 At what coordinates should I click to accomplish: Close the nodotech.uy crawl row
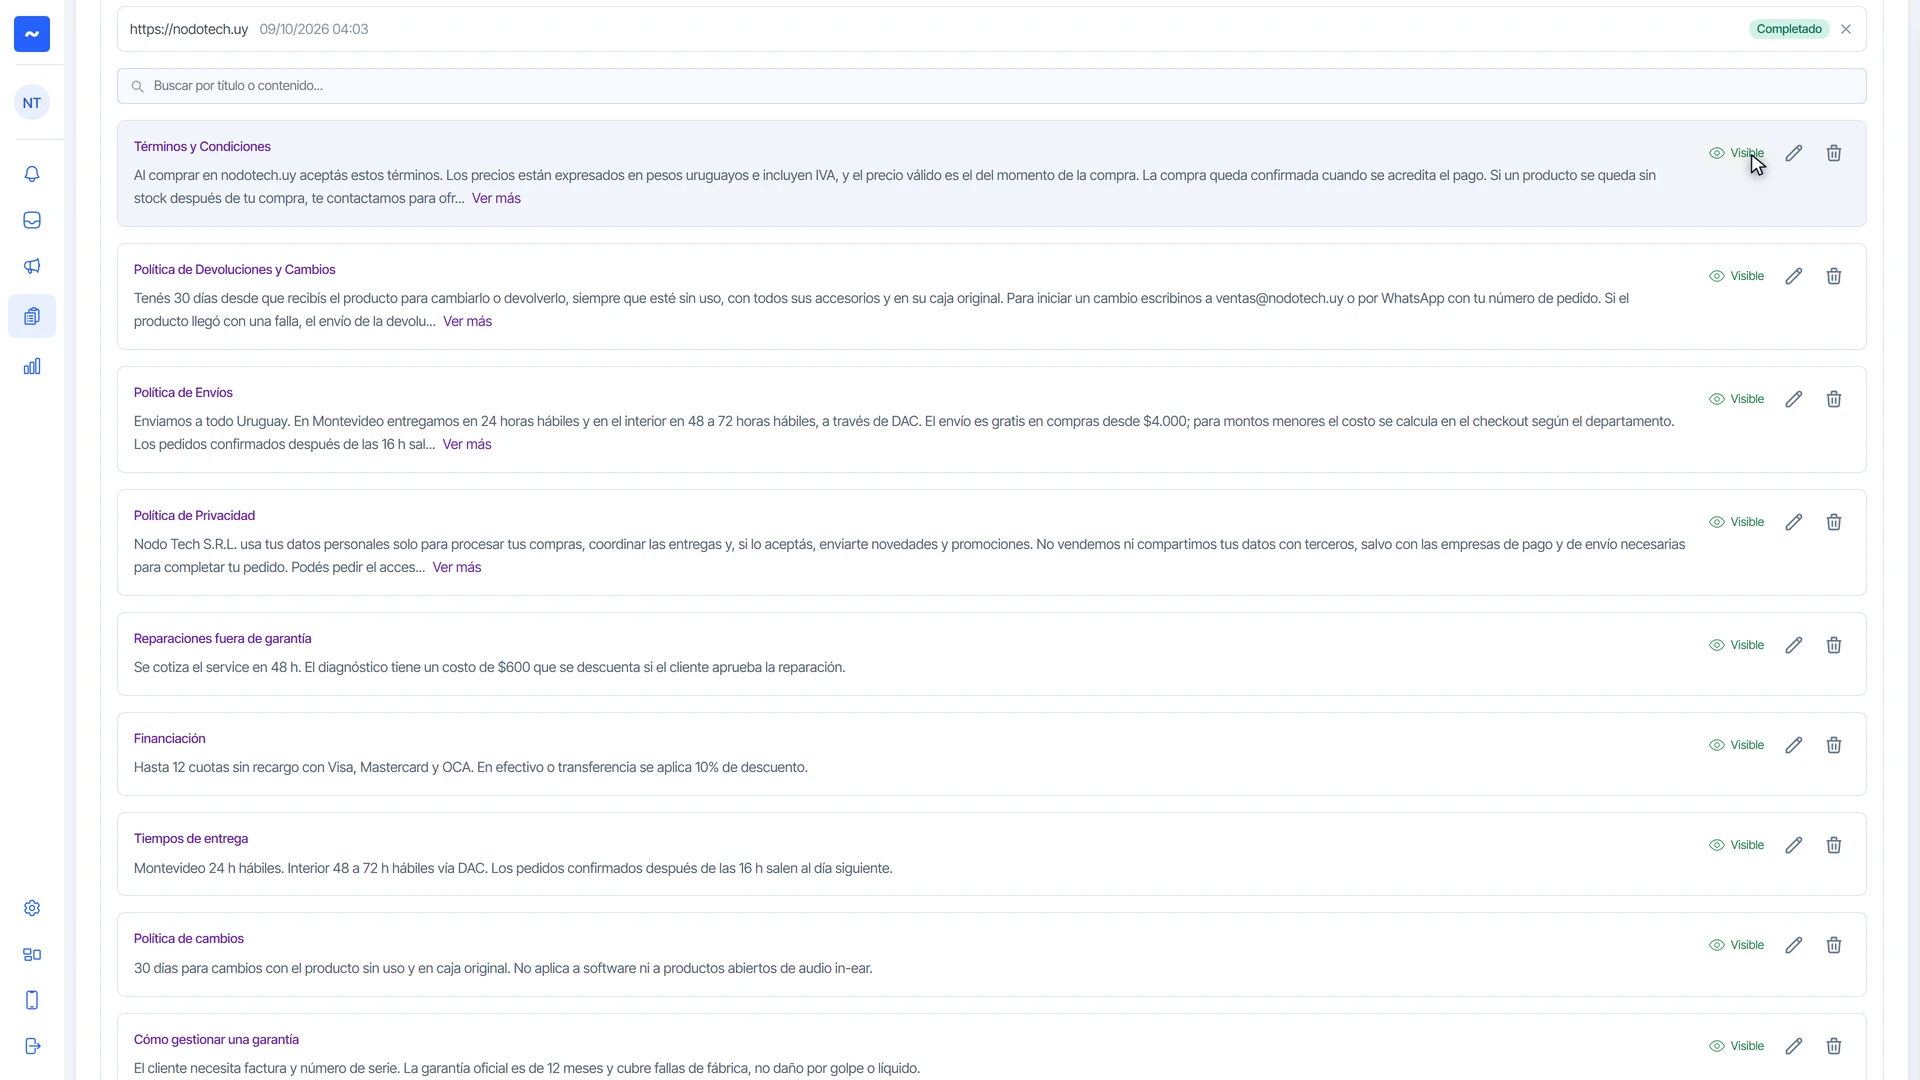pyautogui.click(x=1846, y=29)
